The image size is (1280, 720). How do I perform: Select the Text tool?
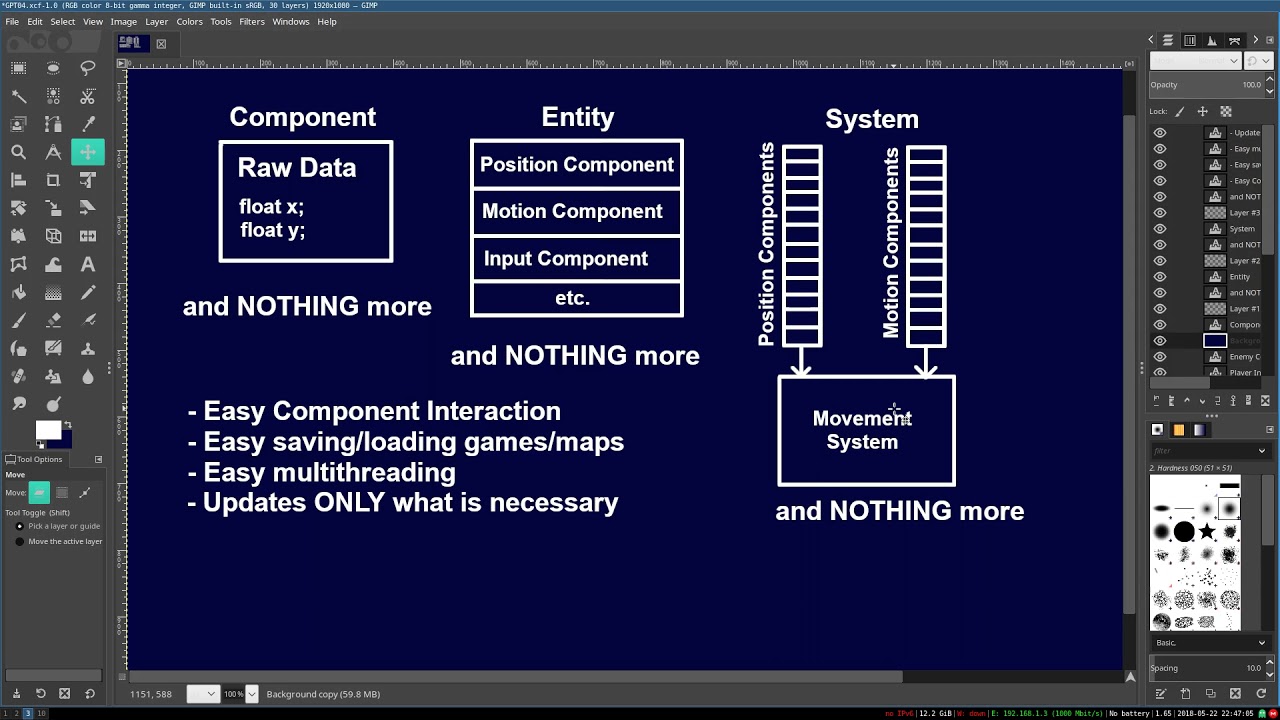tap(88, 264)
